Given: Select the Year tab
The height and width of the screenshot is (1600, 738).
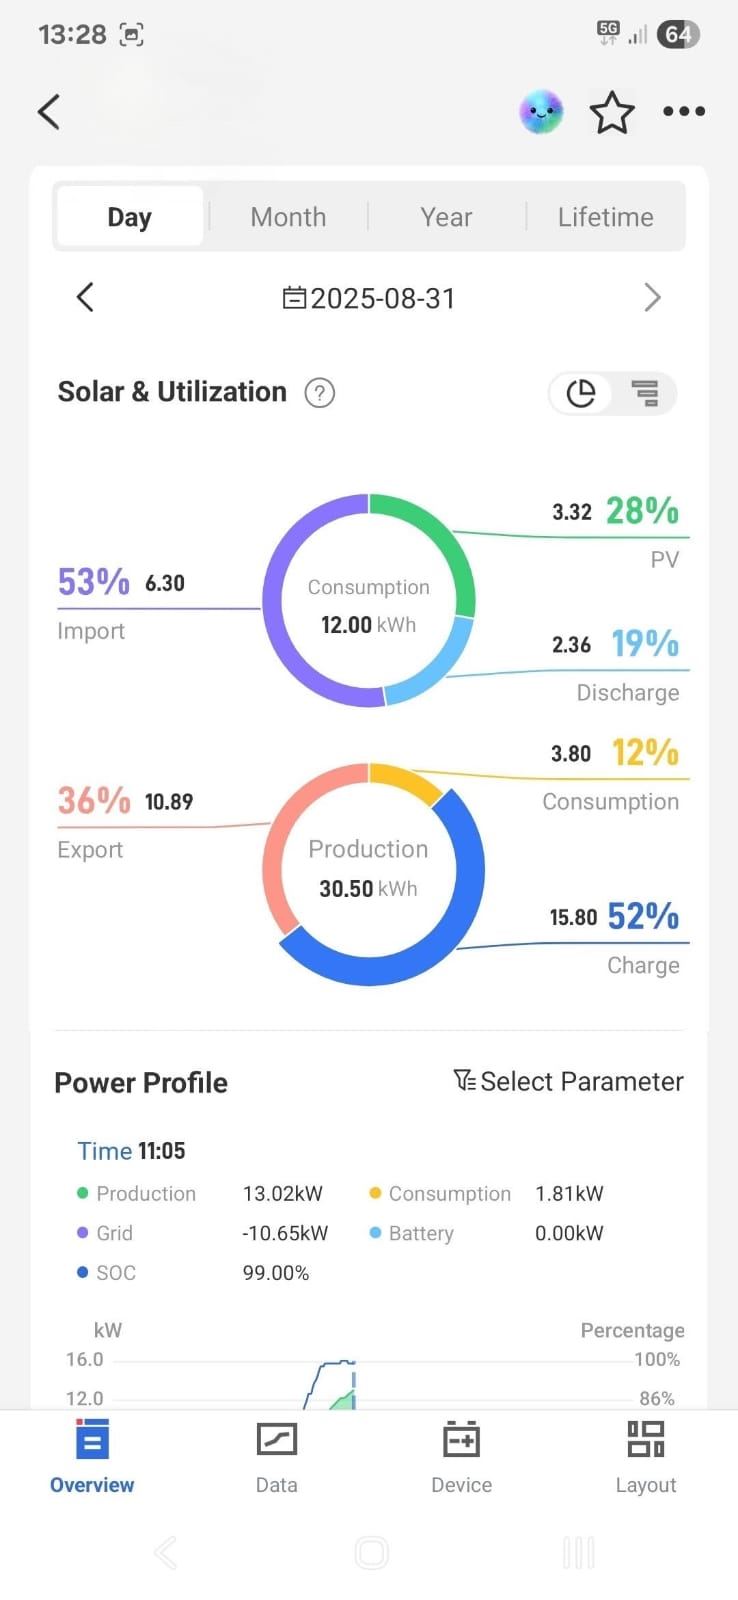Looking at the screenshot, I should (x=446, y=217).
